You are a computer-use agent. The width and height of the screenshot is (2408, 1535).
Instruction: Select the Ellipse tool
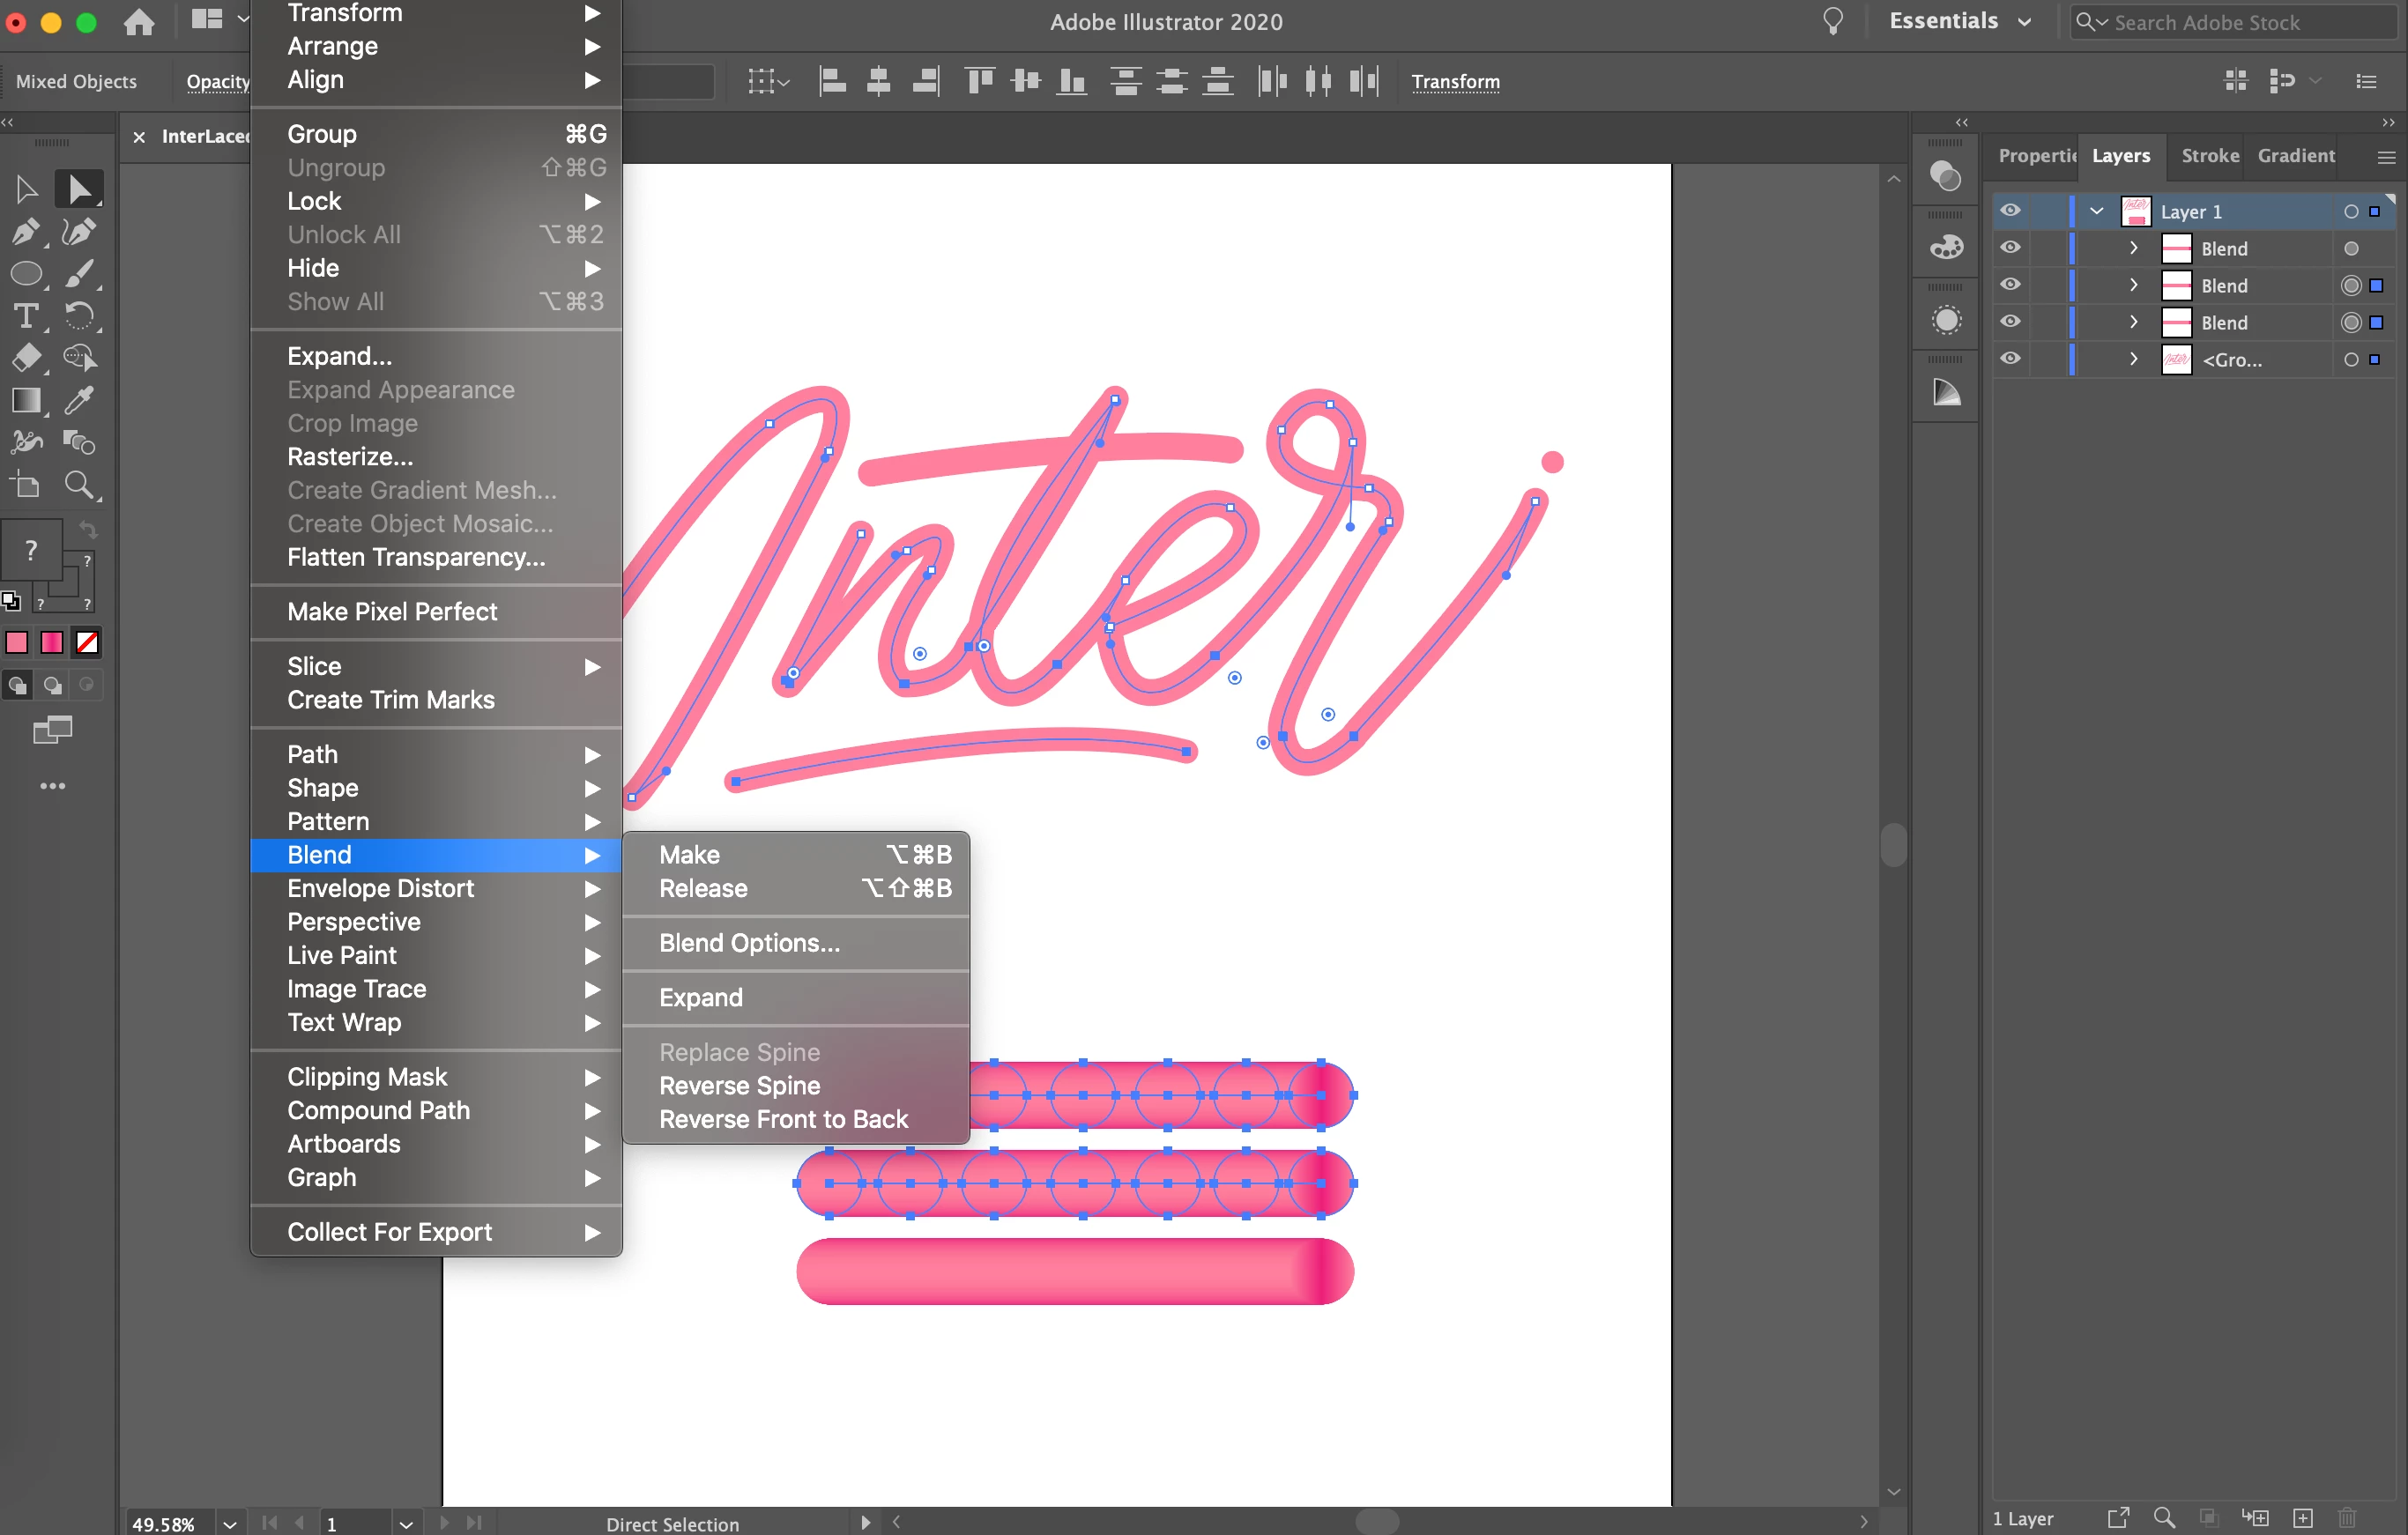pyautogui.click(x=26, y=274)
